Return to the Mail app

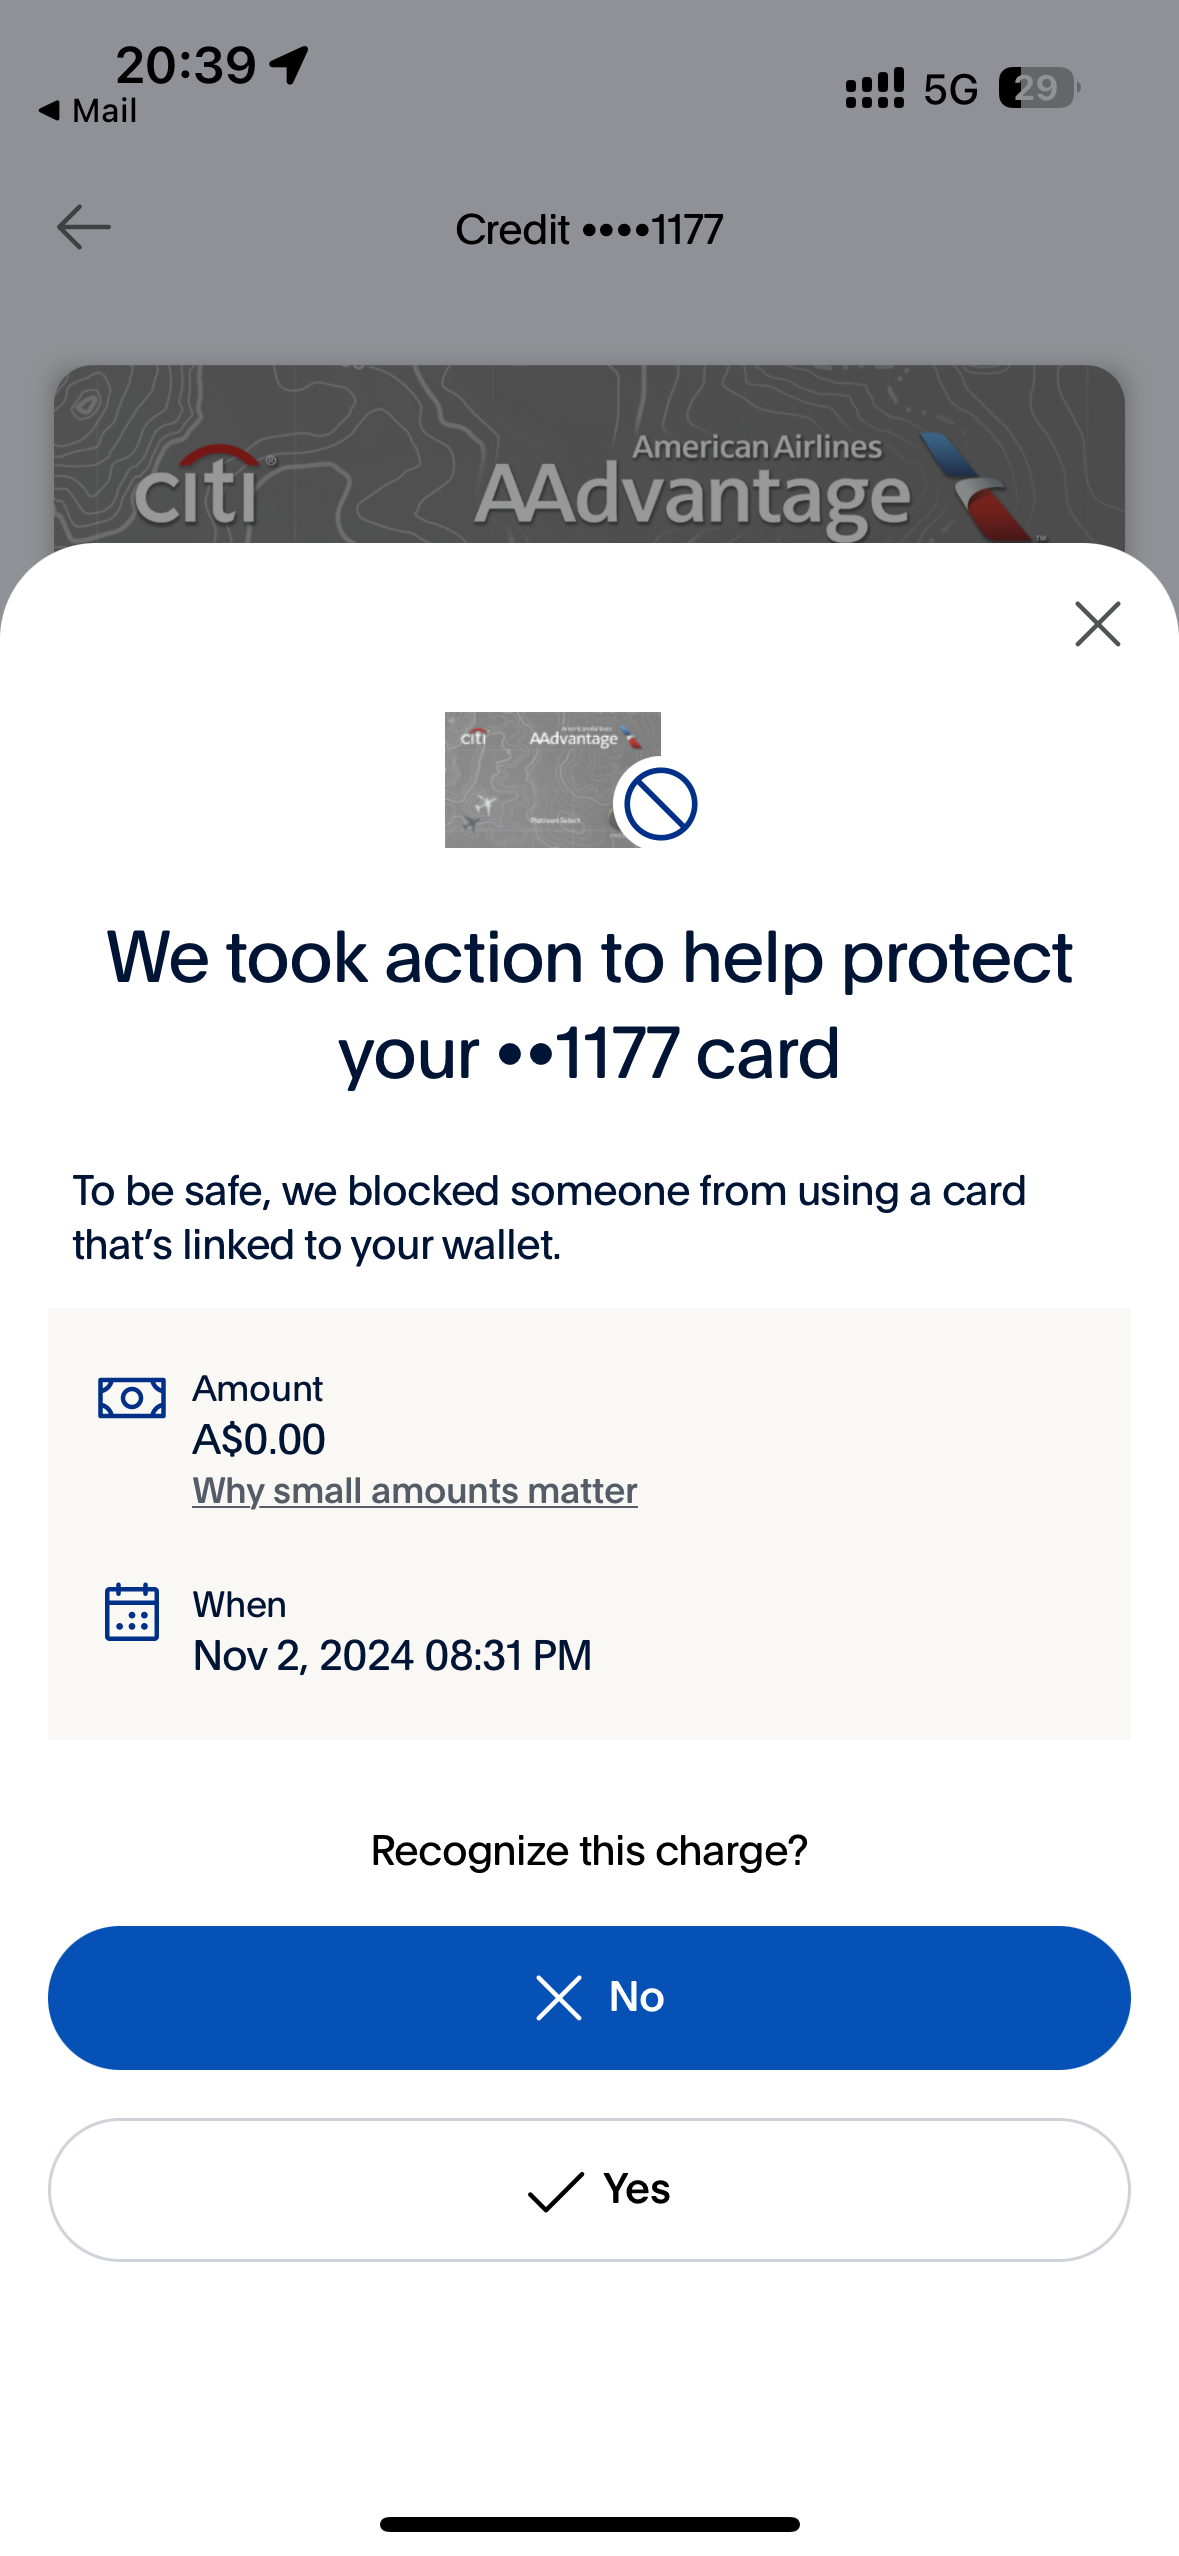88,111
